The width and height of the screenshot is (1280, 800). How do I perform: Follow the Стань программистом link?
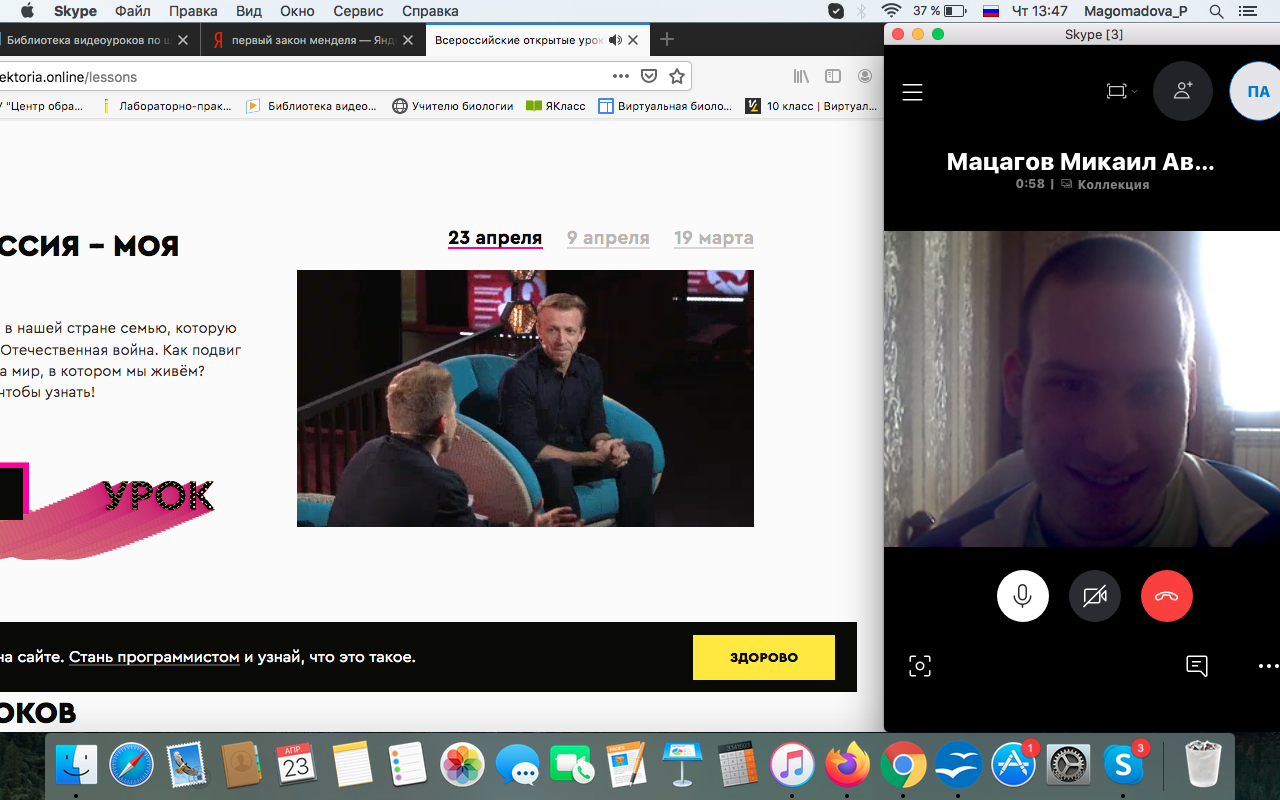(x=154, y=657)
